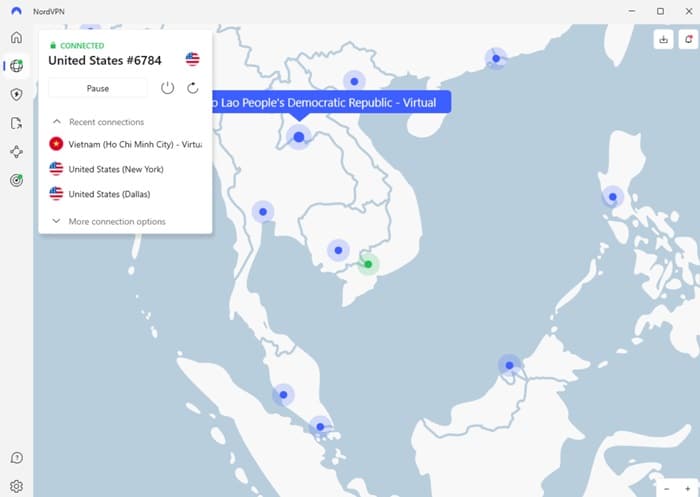Click the download icon at top right
700x497 pixels.
(x=663, y=39)
